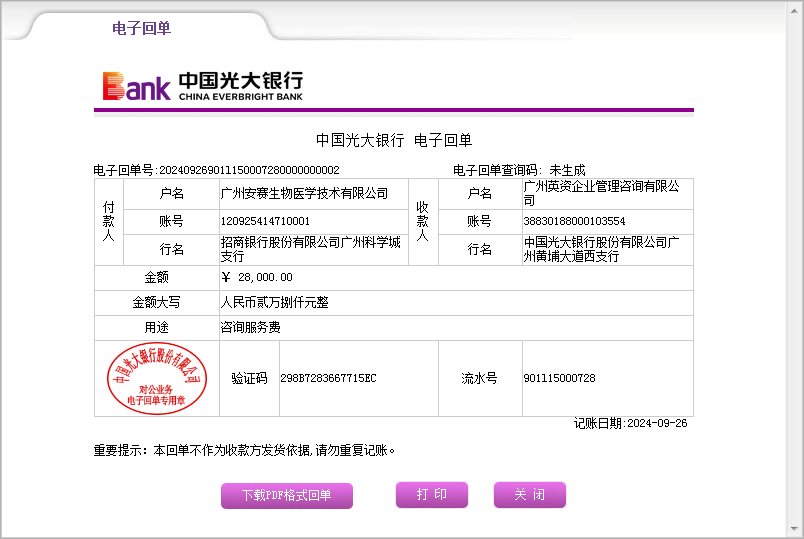Screen dimensions: 804x539
Task: Click payer bank 招商银行股份有限公司广州科学城支行
Action: click(311, 249)
